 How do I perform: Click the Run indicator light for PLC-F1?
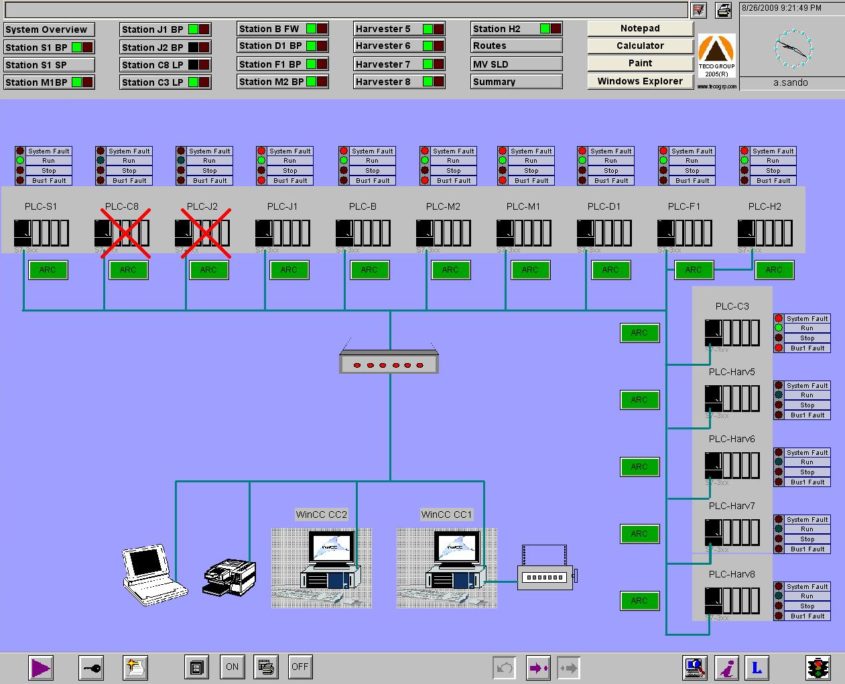(x=662, y=159)
